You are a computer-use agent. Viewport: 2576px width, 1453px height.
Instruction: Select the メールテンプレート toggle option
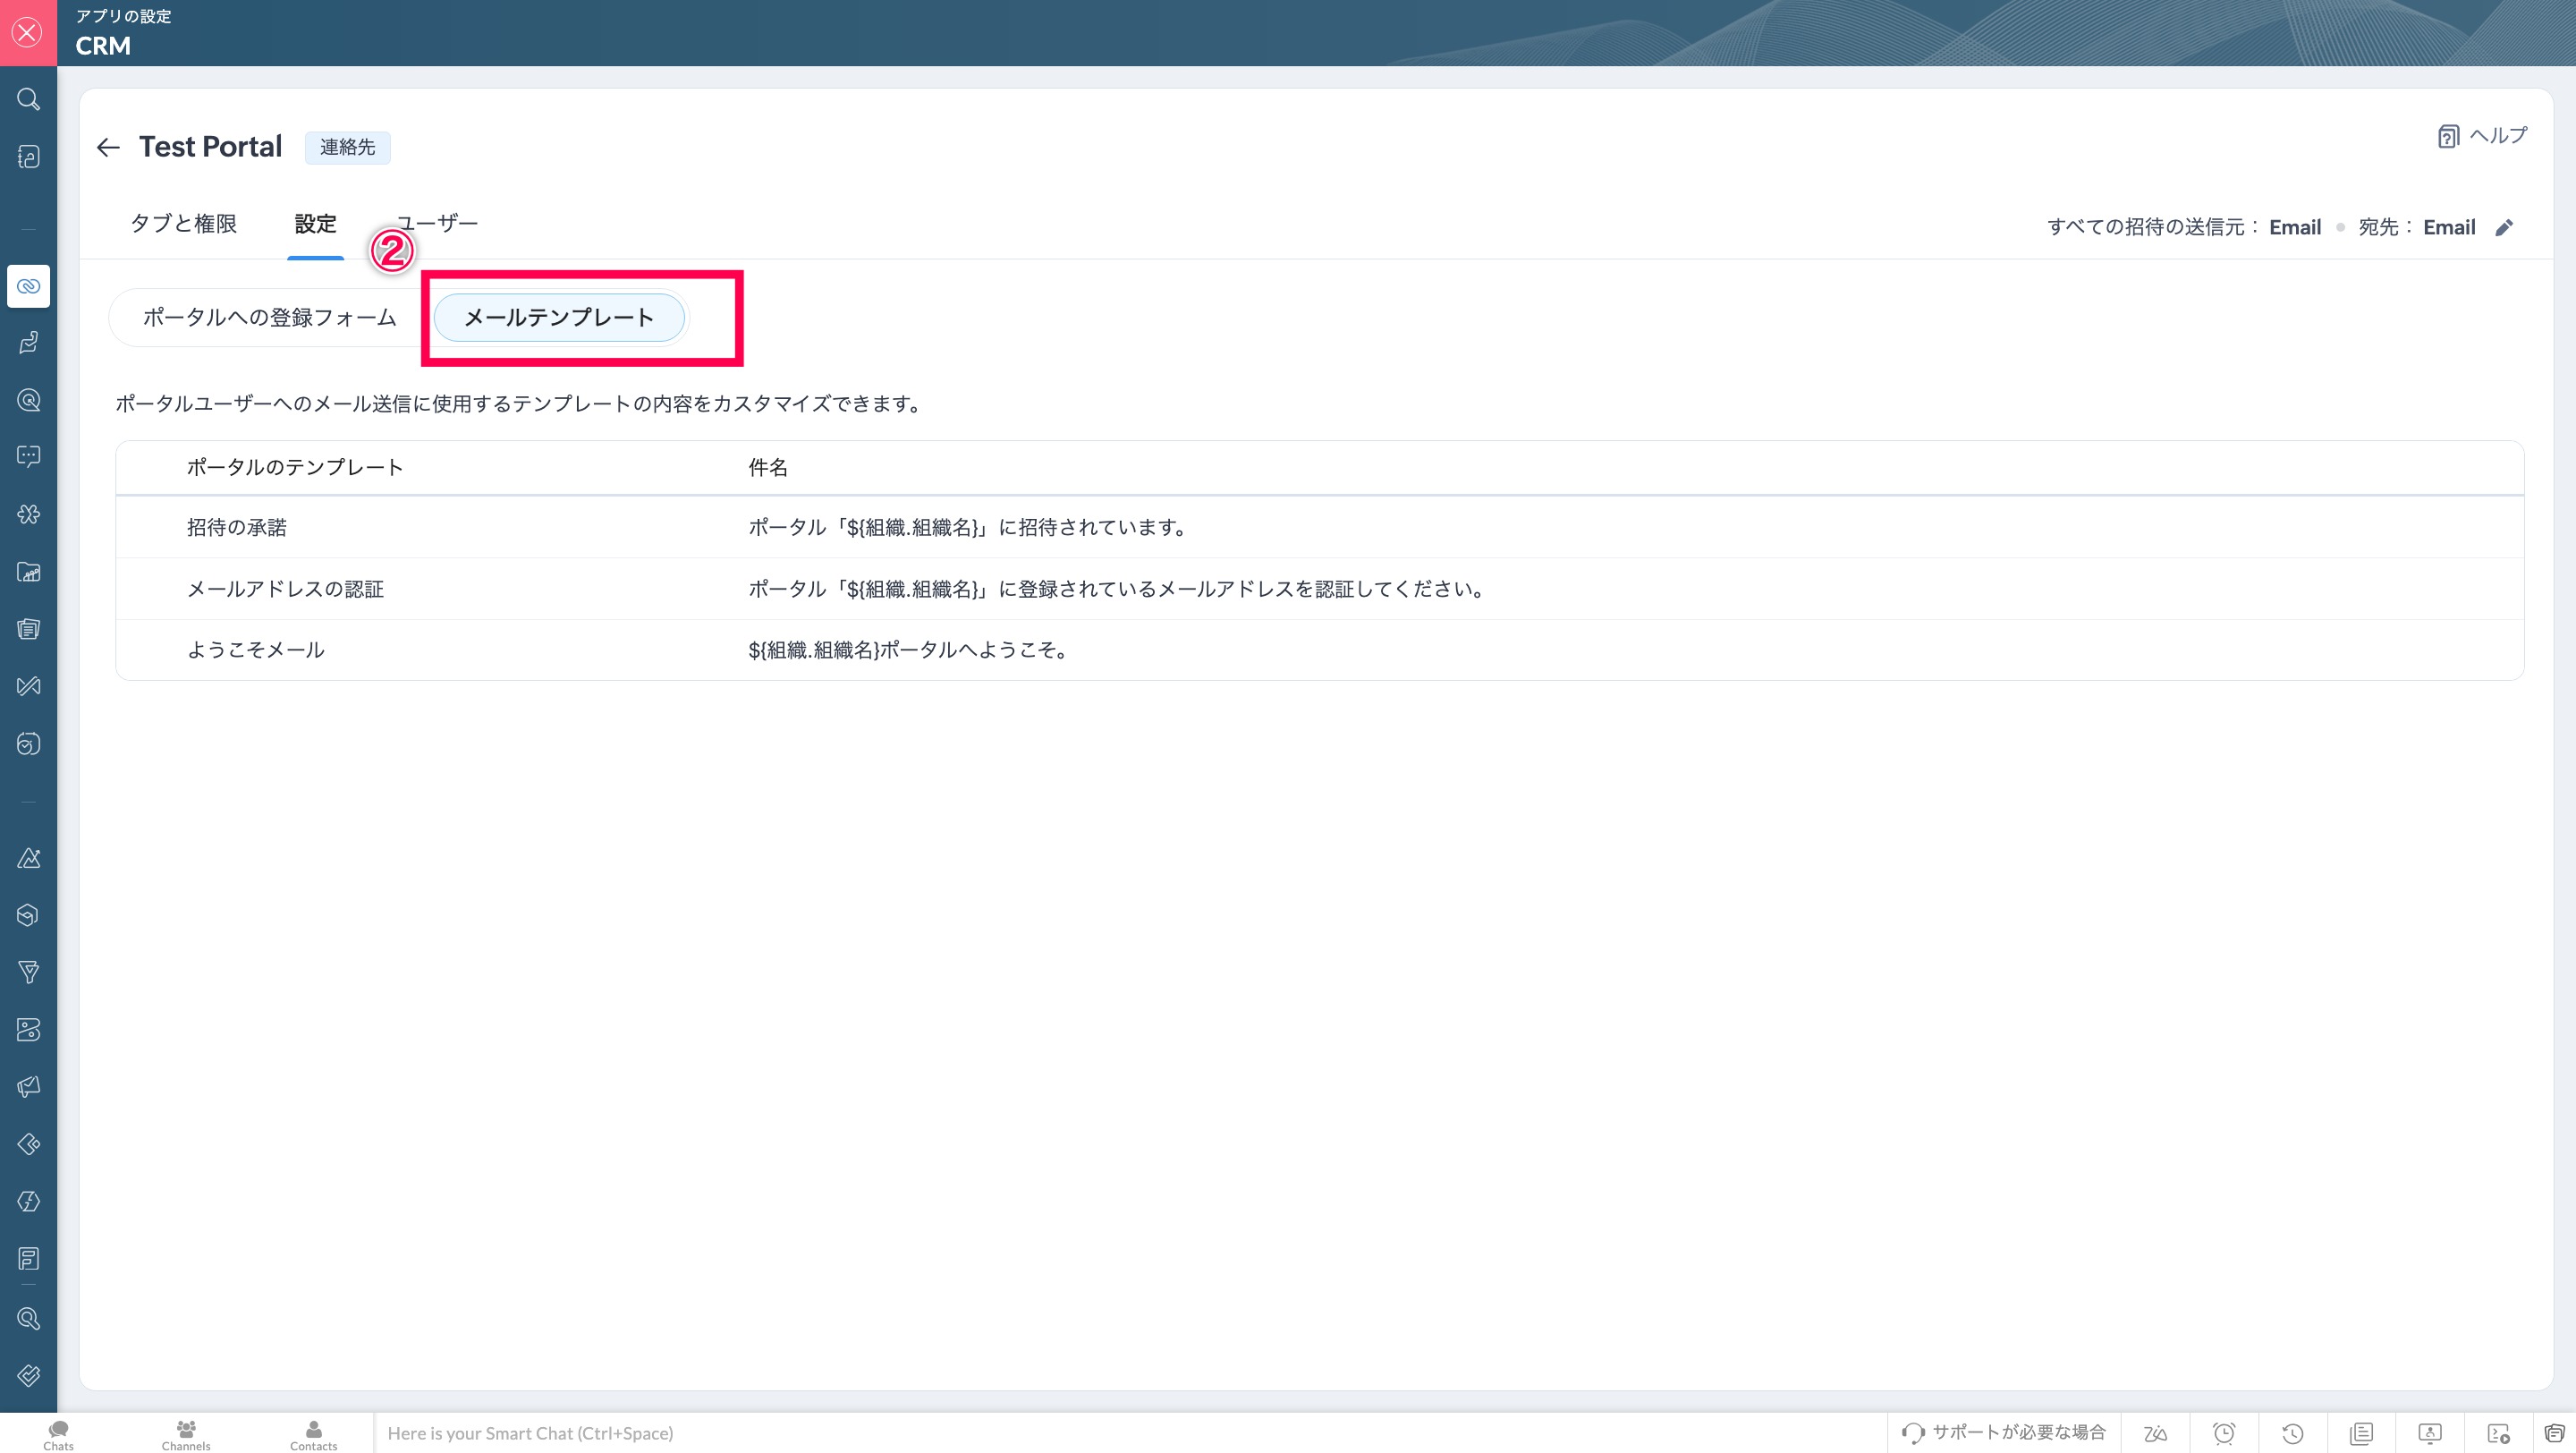click(559, 318)
